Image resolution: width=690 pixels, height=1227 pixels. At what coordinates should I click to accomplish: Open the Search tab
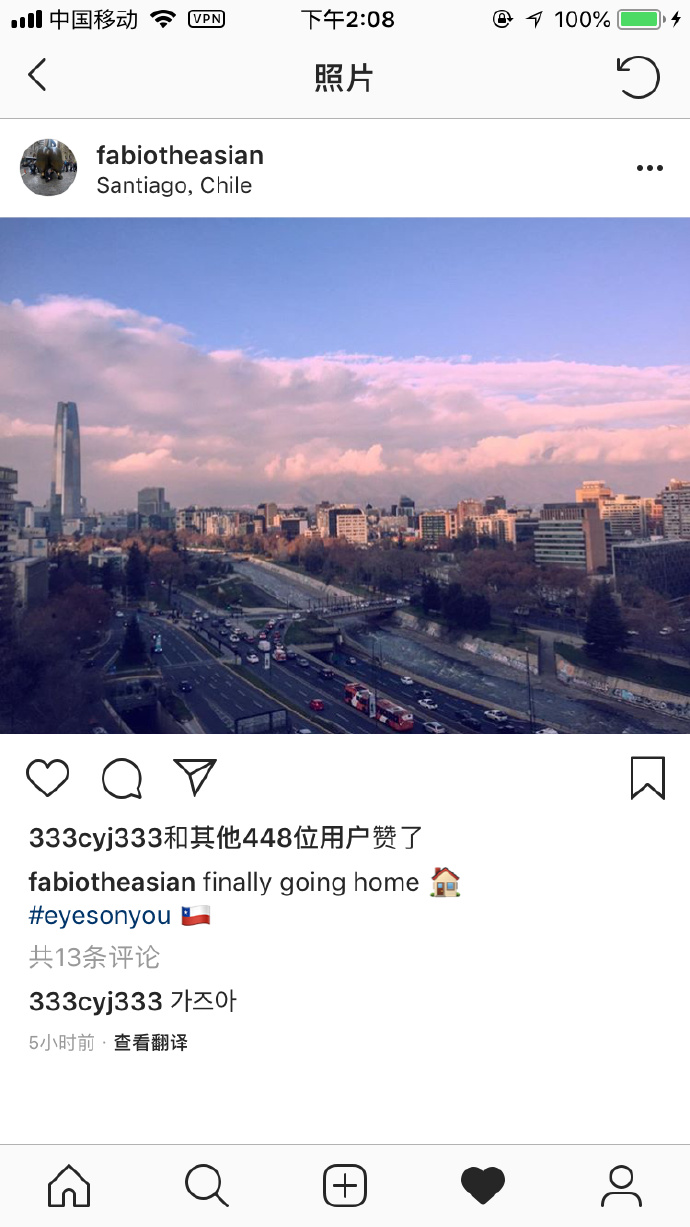207,1186
